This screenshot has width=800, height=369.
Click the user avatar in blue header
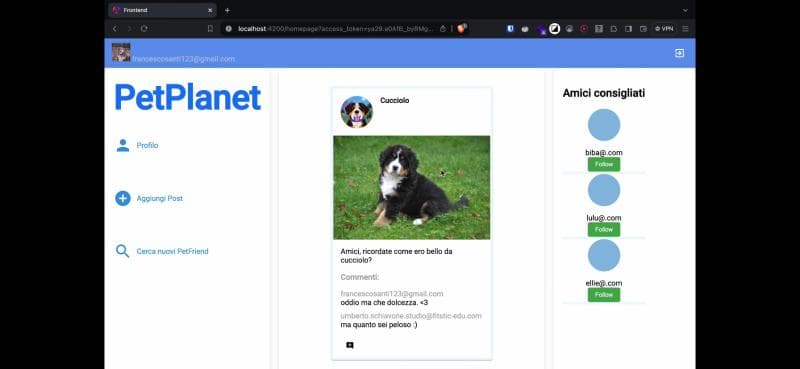[121, 53]
